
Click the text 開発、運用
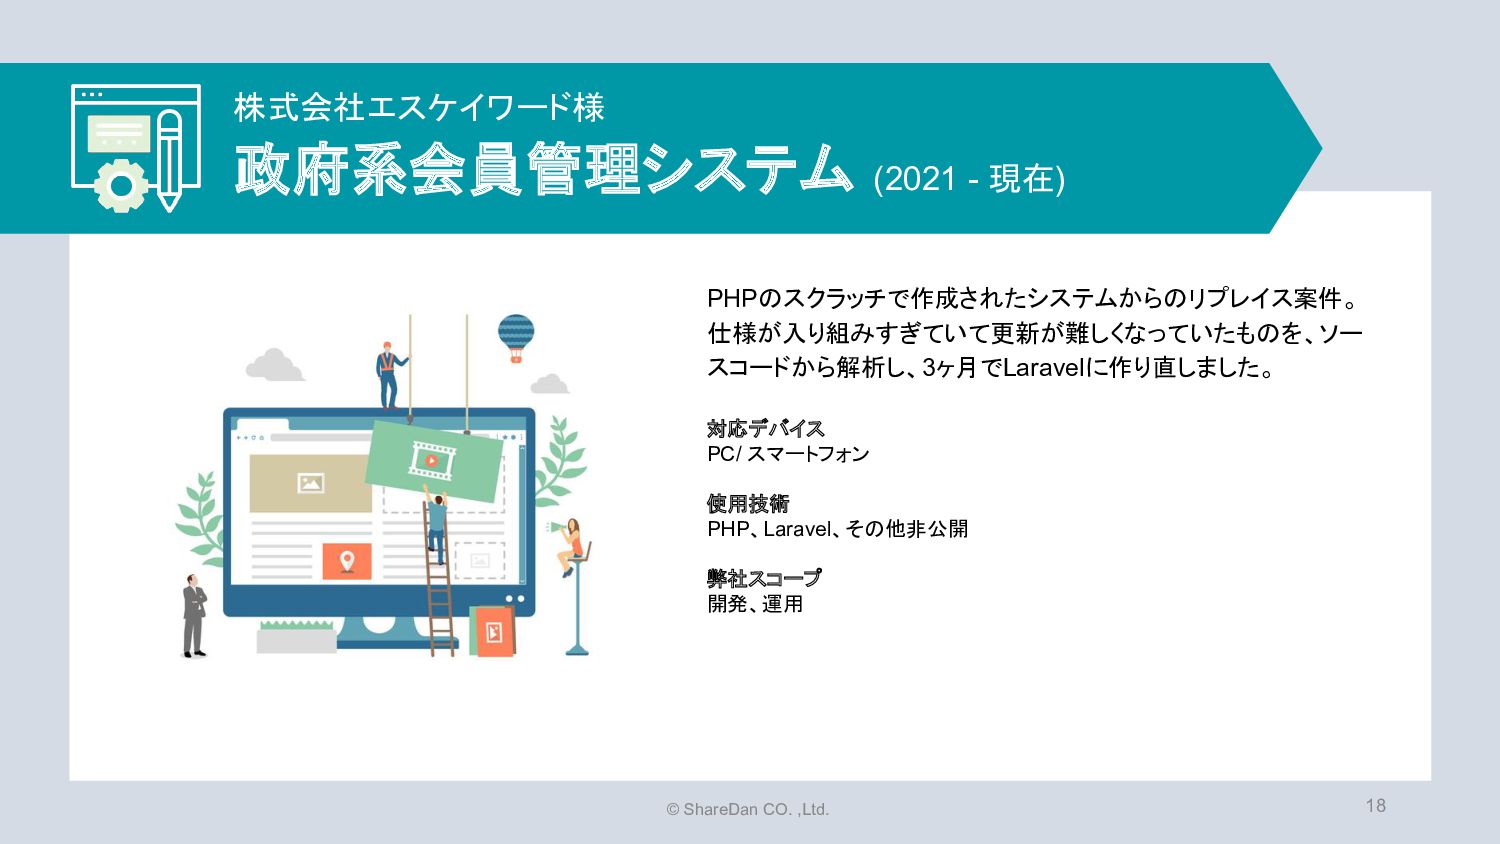755,604
